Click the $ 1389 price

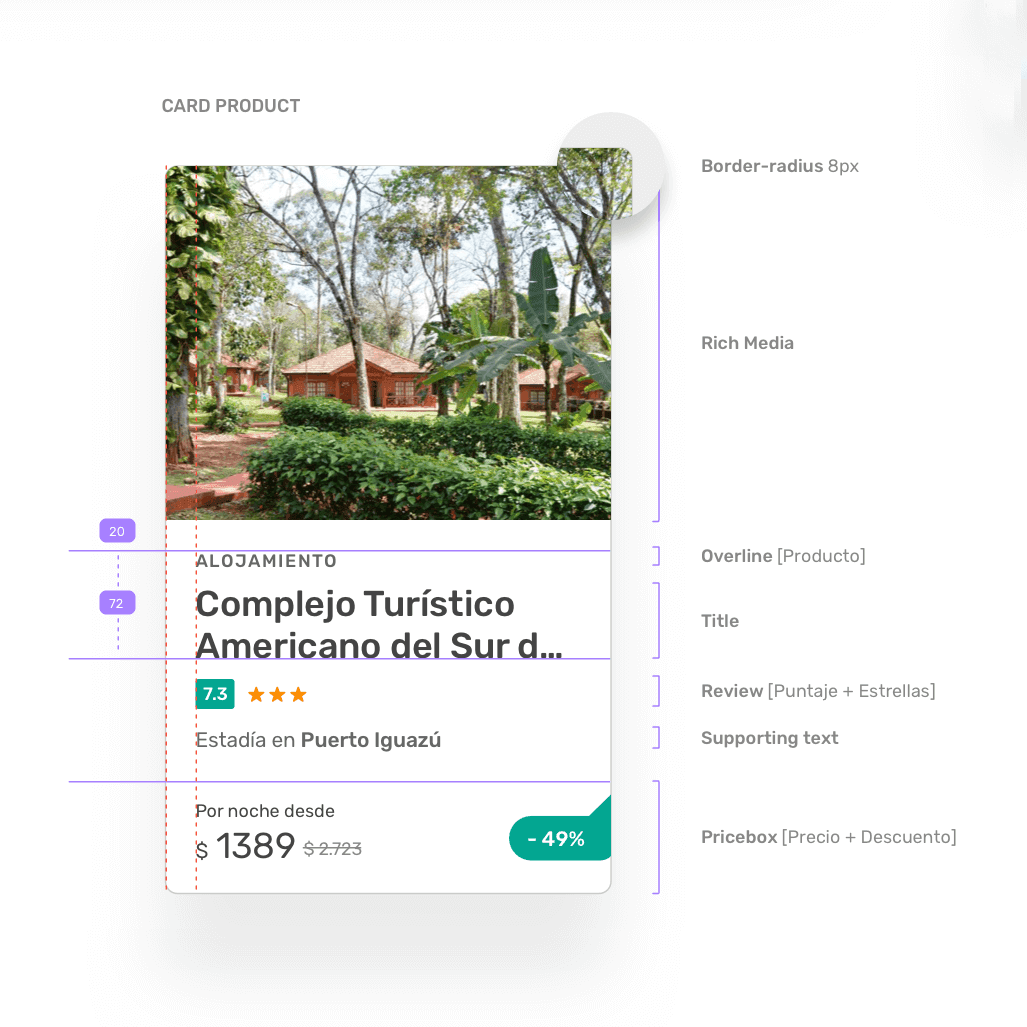[x=246, y=846]
